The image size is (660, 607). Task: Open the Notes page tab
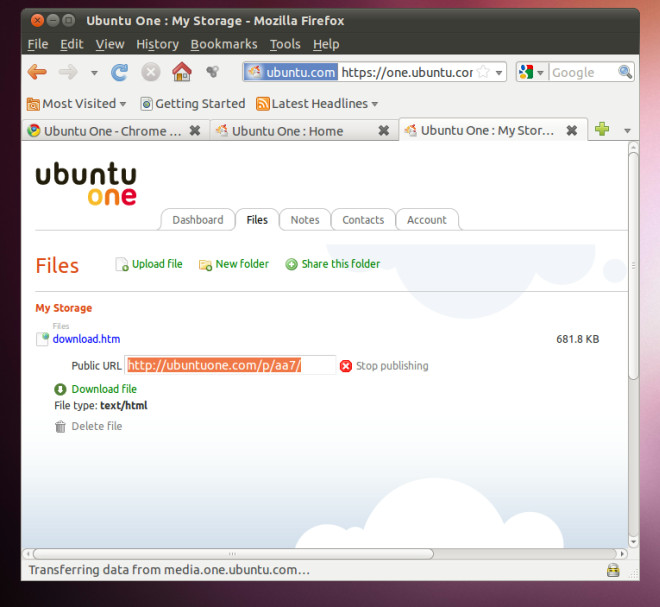click(x=305, y=220)
